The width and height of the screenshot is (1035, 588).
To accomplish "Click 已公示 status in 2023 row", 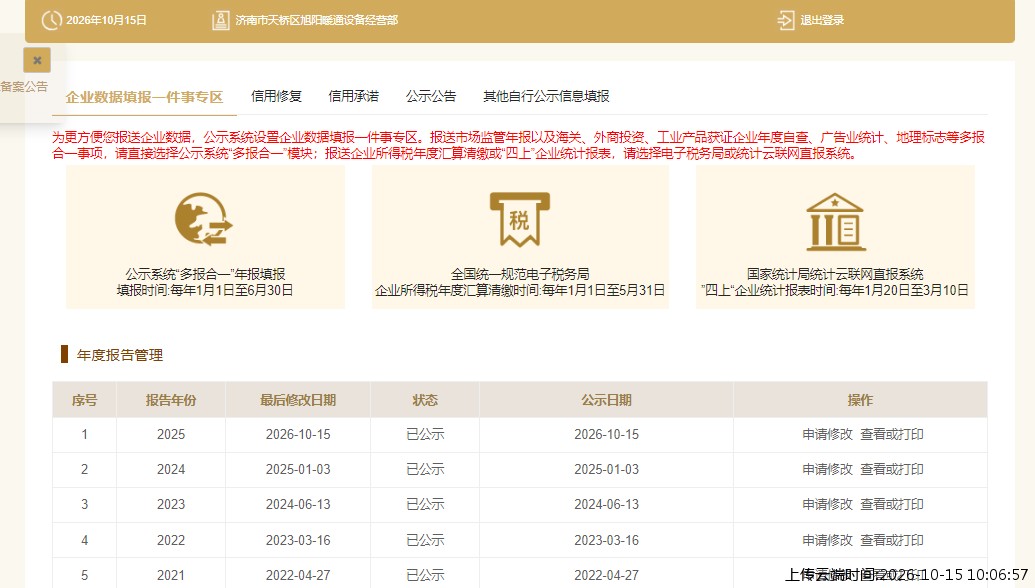I will (x=425, y=504).
